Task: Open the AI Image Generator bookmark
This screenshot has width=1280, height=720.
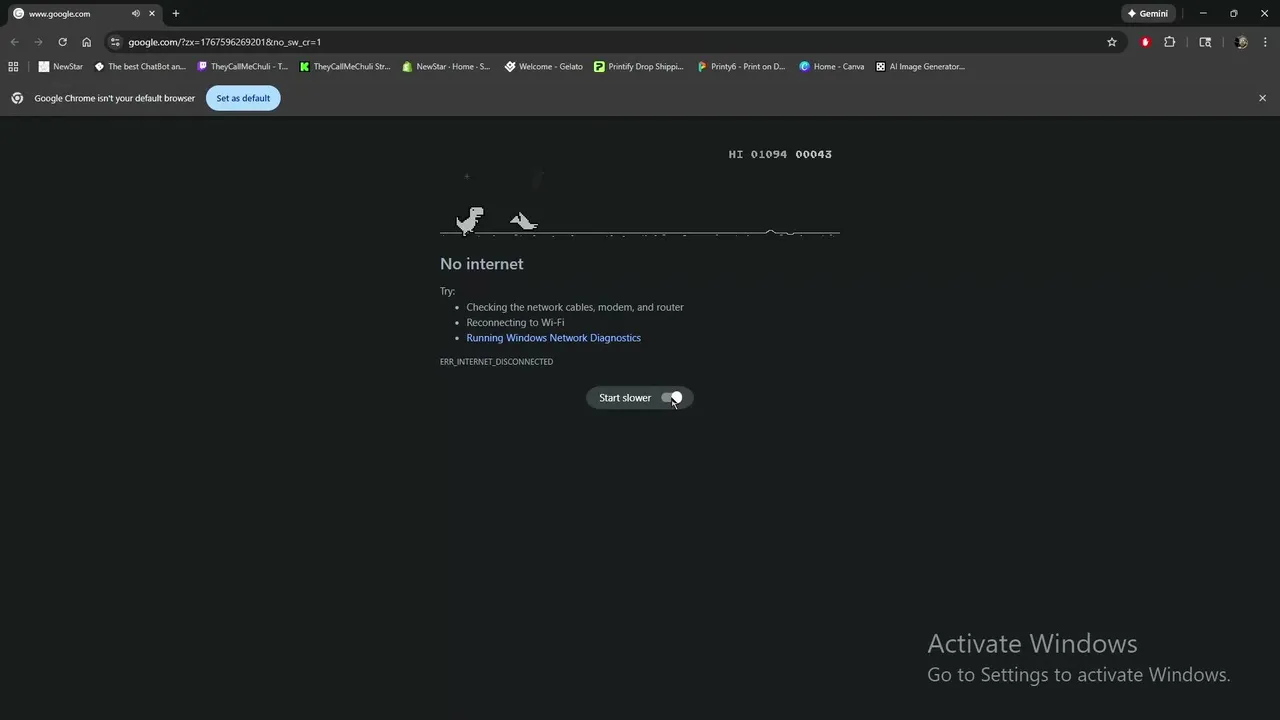Action: [920, 67]
